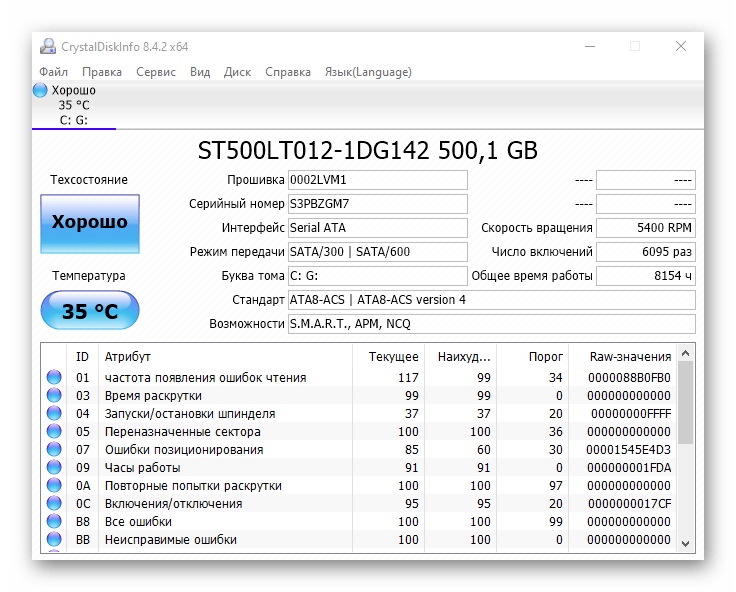Click the Raw-значения column header
The image size is (736, 592).
pos(622,357)
